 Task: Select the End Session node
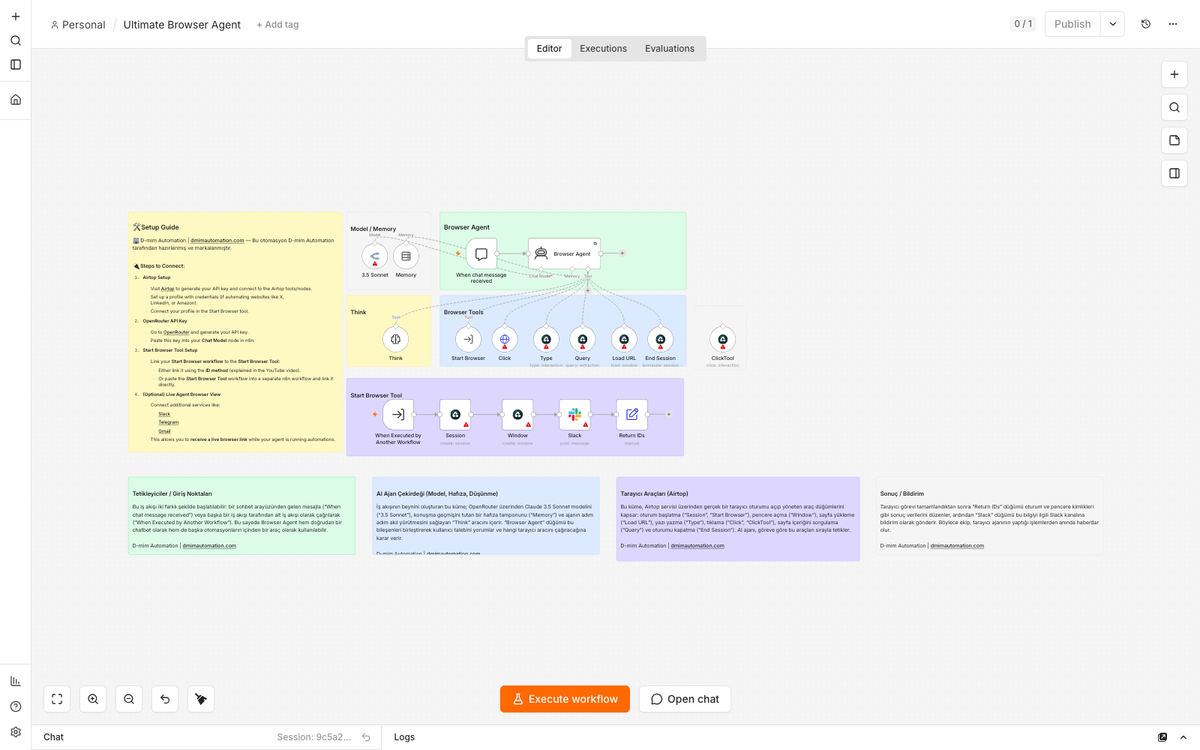pyautogui.click(x=660, y=339)
